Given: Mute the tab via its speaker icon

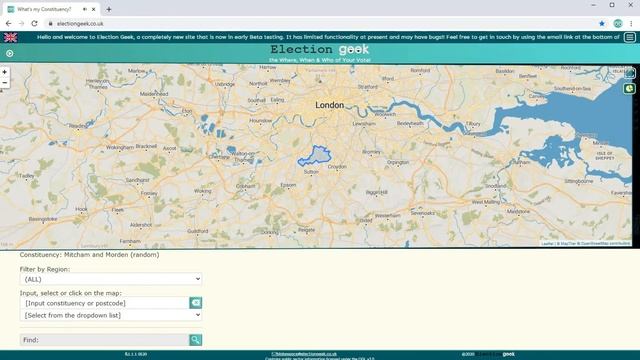Looking at the screenshot, I should [x=85, y=9].
